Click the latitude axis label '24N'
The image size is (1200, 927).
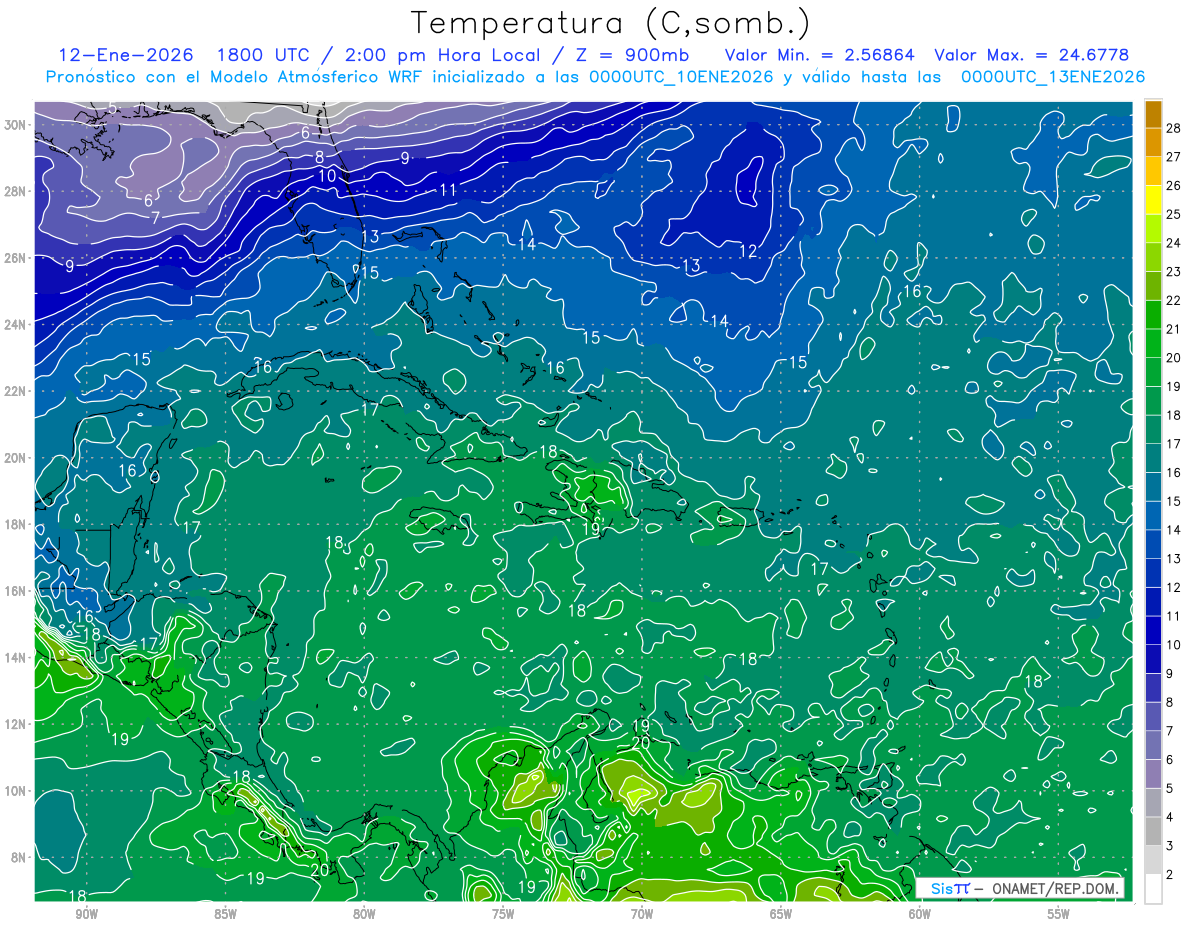[x=17, y=324]
